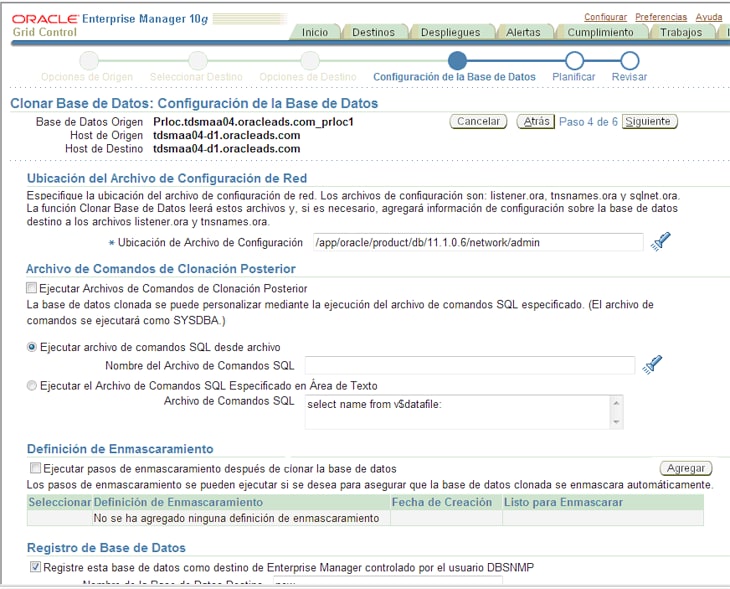Open the Inicio tab
This screenshot has width=730, height=589.
315,32
